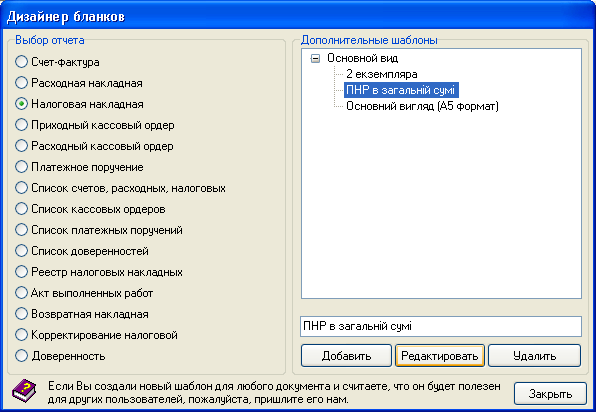
Task: Choose Список кассовых ордеров option
Action: coord(21,209)
